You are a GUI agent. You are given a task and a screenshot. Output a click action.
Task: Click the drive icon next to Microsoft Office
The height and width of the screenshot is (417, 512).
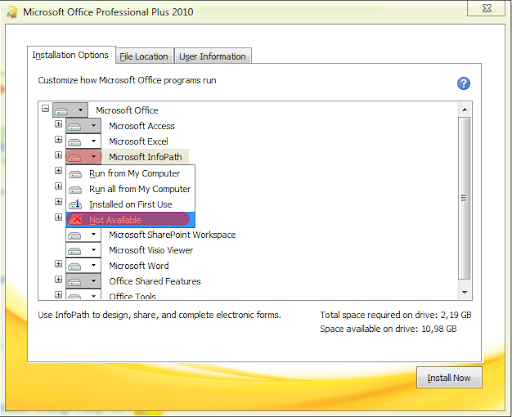pos(62,110)
